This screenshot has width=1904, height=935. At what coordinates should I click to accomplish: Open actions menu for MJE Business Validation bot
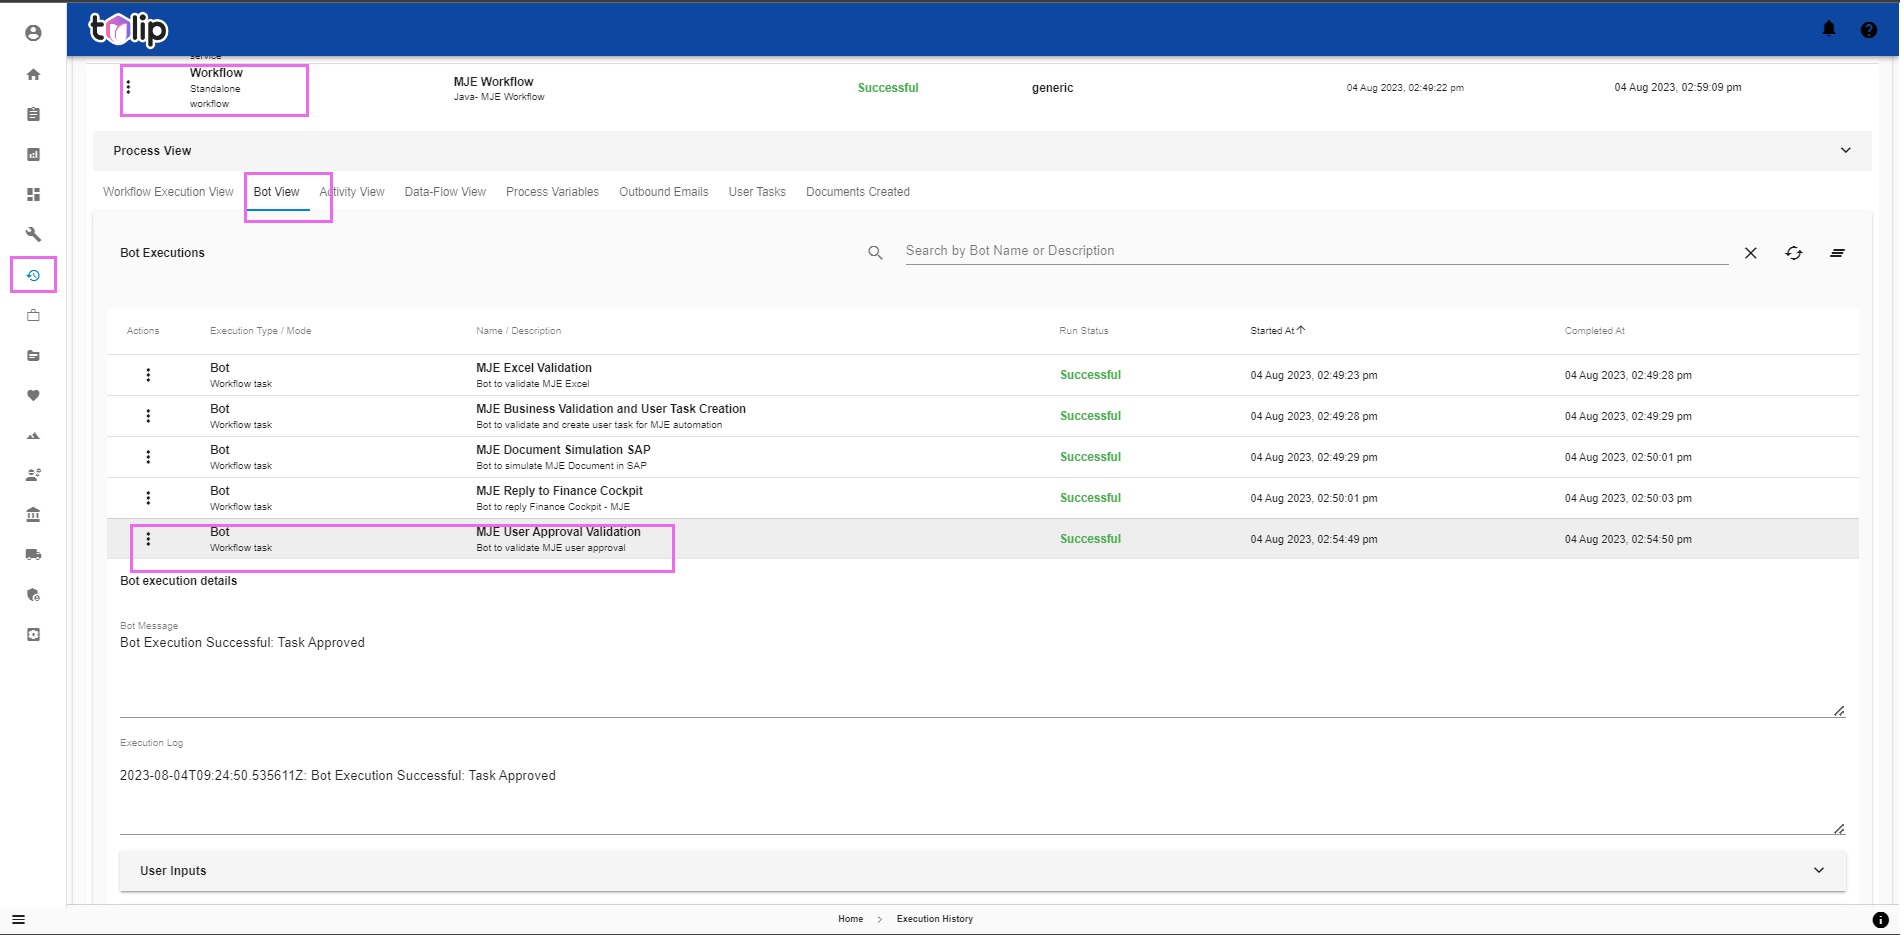click(148, 416)
